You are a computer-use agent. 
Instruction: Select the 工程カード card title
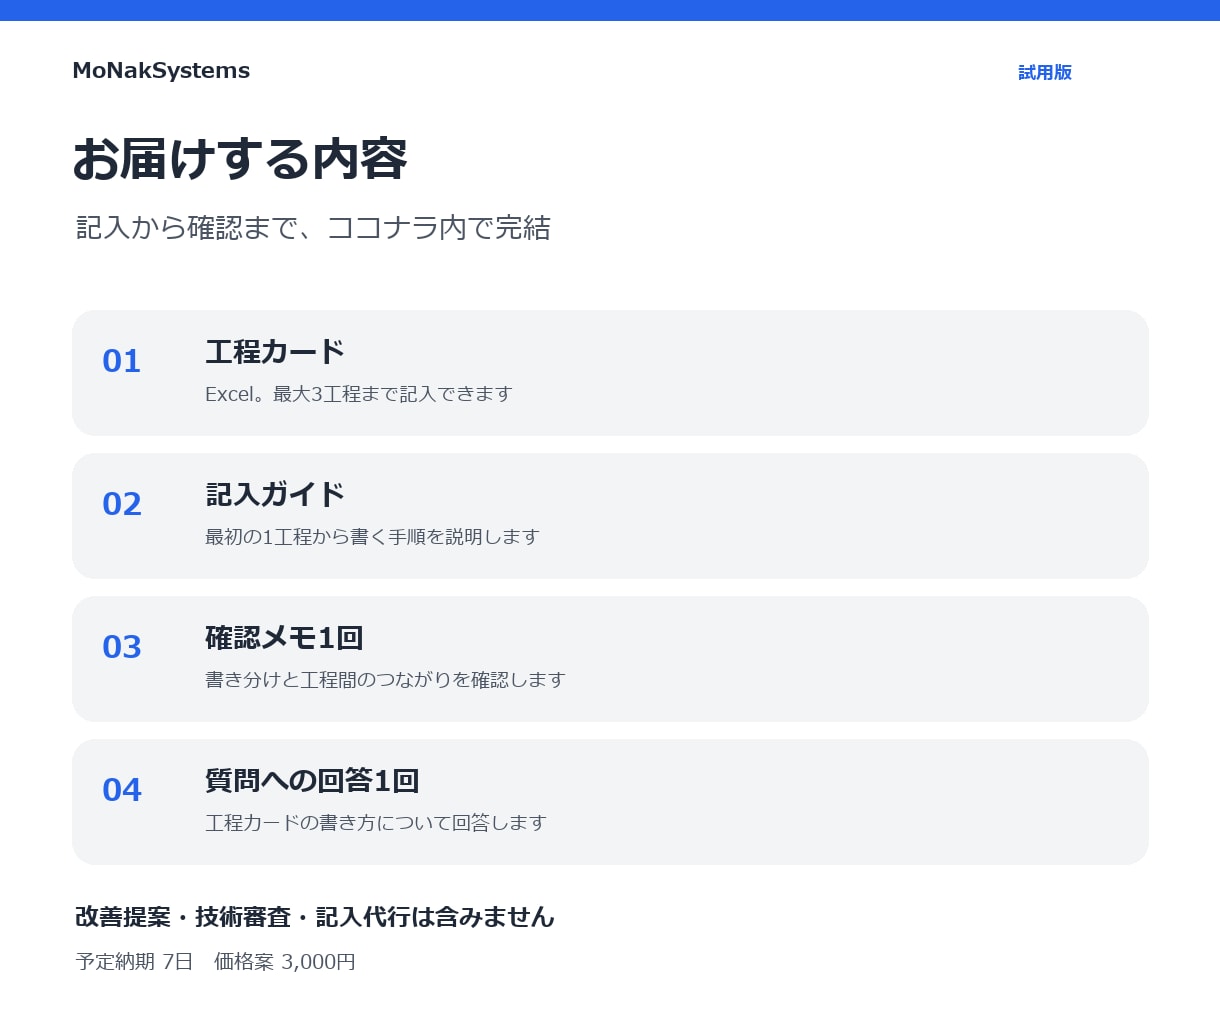click(x=275, y=352)
